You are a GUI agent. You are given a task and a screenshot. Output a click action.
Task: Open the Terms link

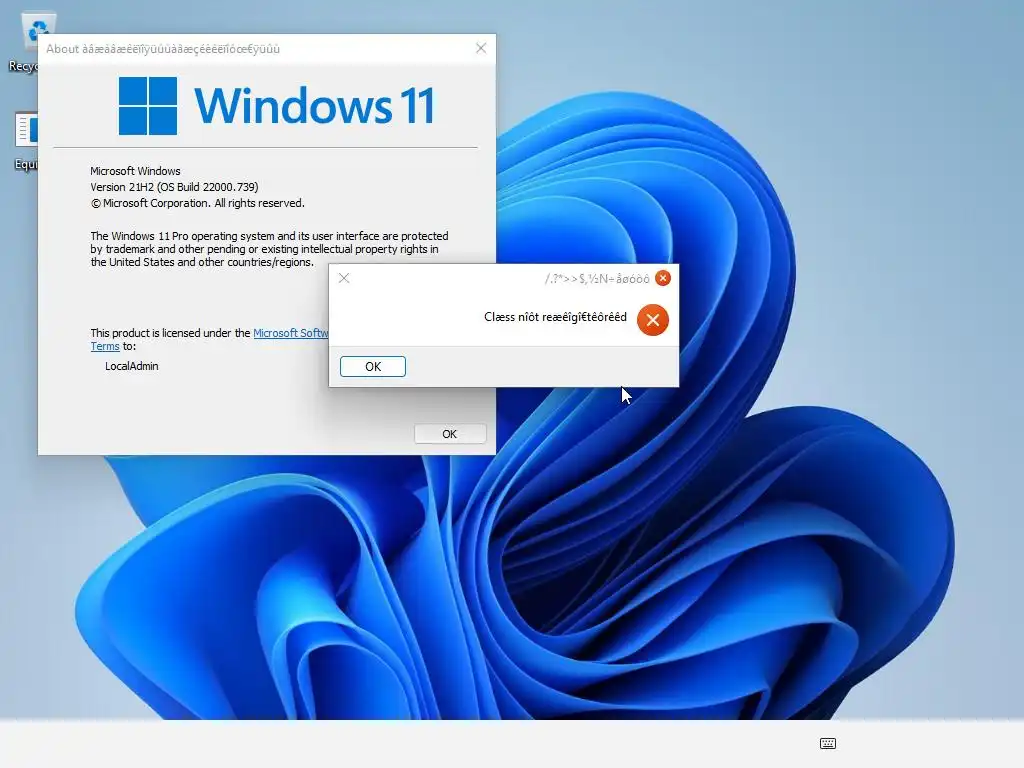104,347
